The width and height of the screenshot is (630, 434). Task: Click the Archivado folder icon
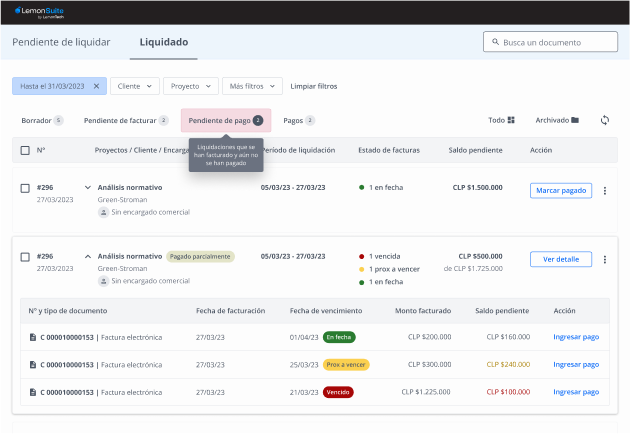click(x=575, y=120)
